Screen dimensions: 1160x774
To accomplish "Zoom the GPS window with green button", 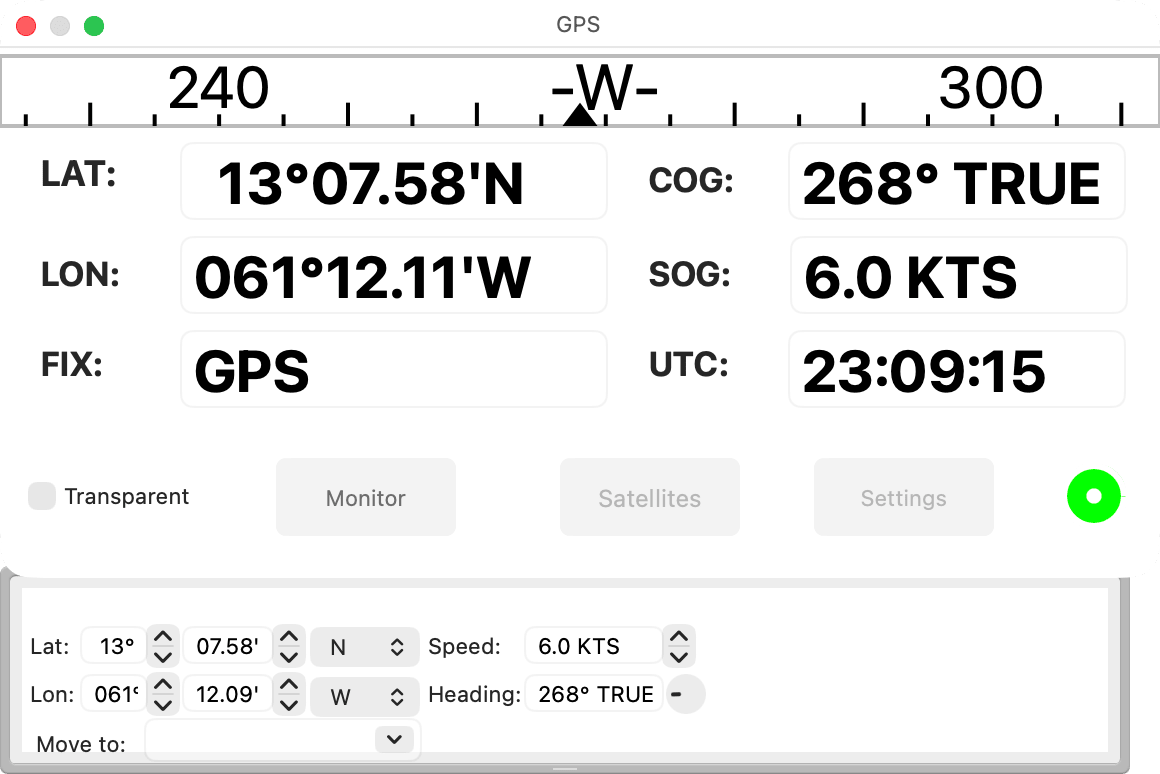I will coord(94,26).
